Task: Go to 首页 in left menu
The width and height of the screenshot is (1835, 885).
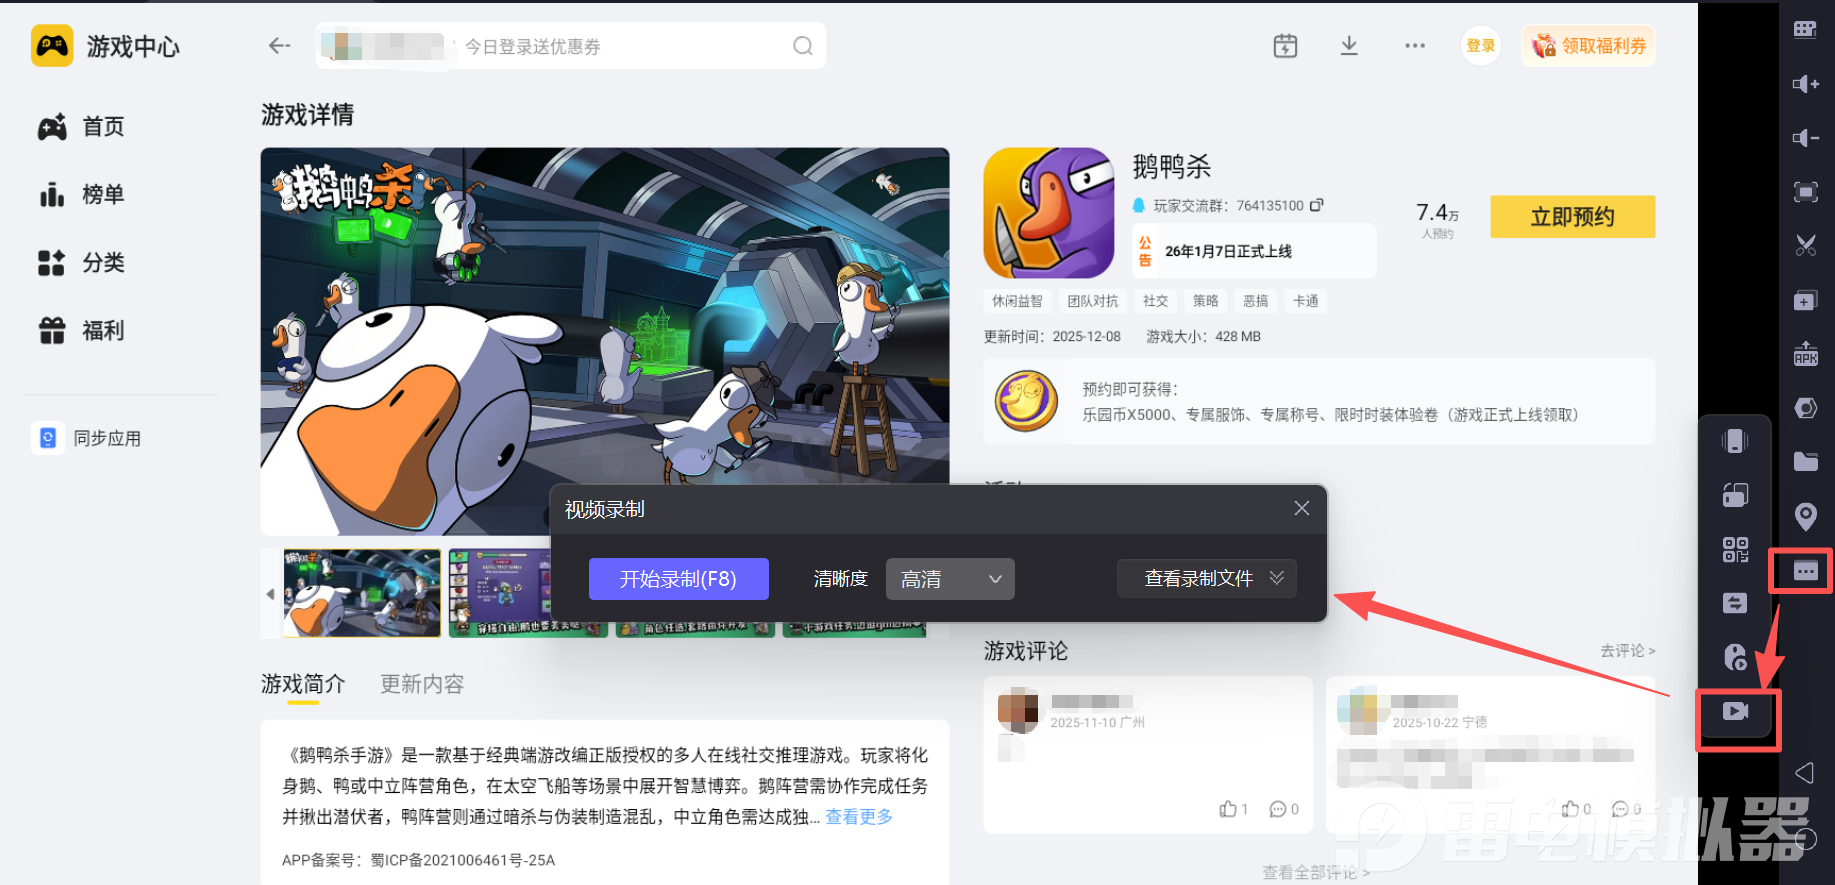Action: [81, 127]
